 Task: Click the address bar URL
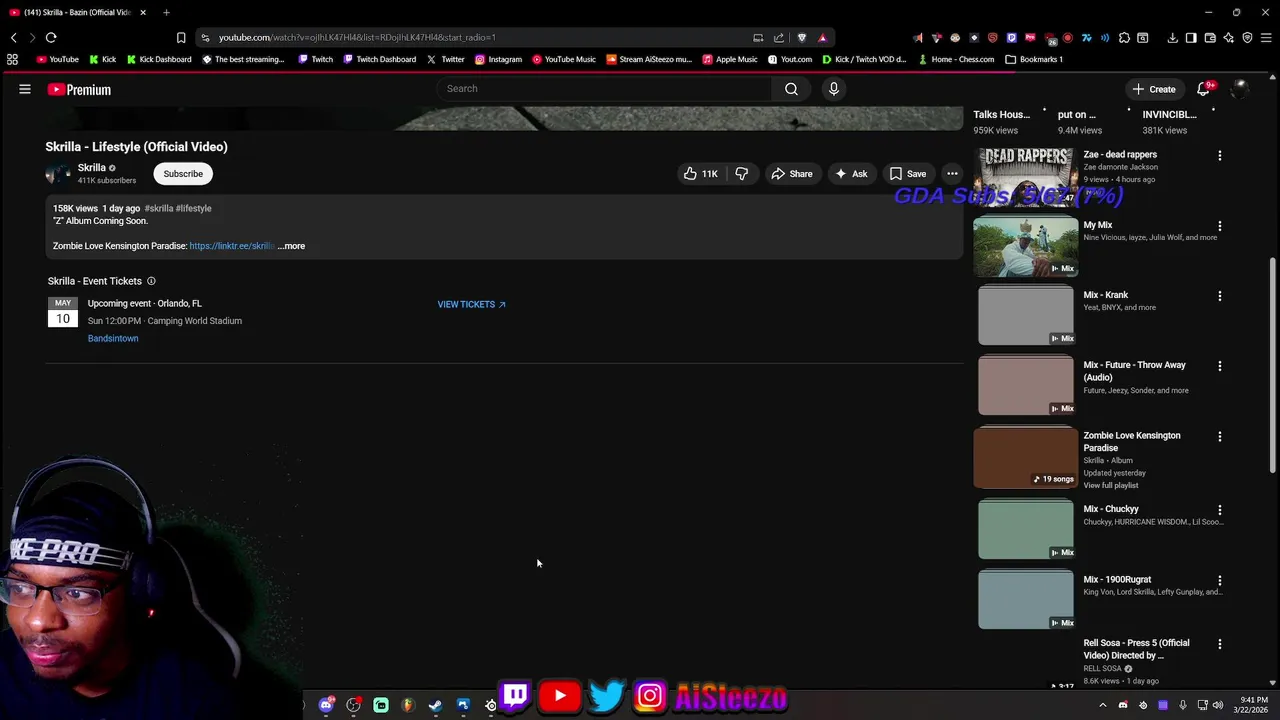[x=357, y=38]
